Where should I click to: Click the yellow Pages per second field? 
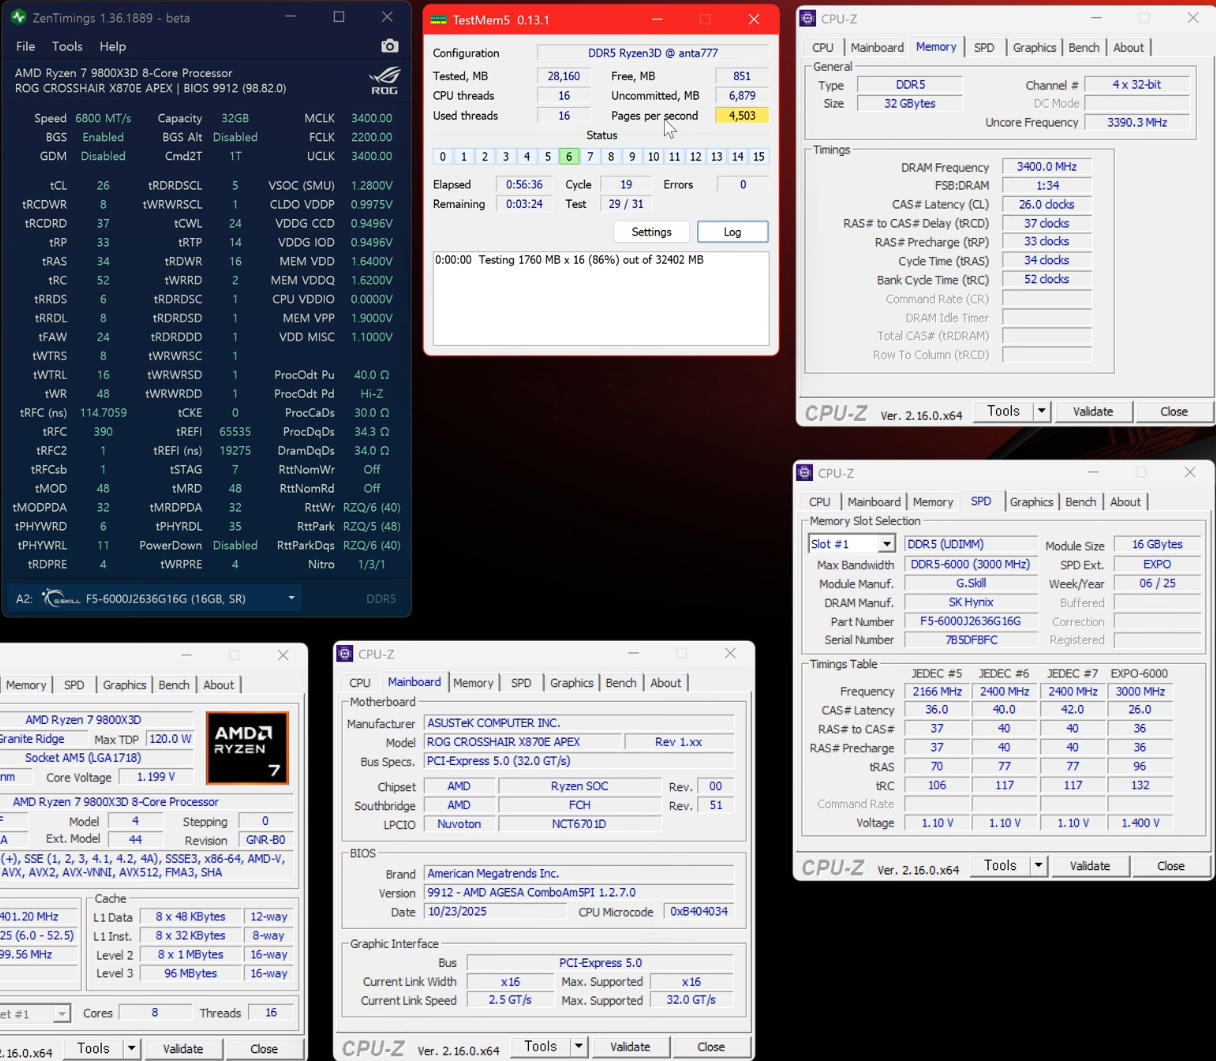pyautogui.click(x=742, y=115)
